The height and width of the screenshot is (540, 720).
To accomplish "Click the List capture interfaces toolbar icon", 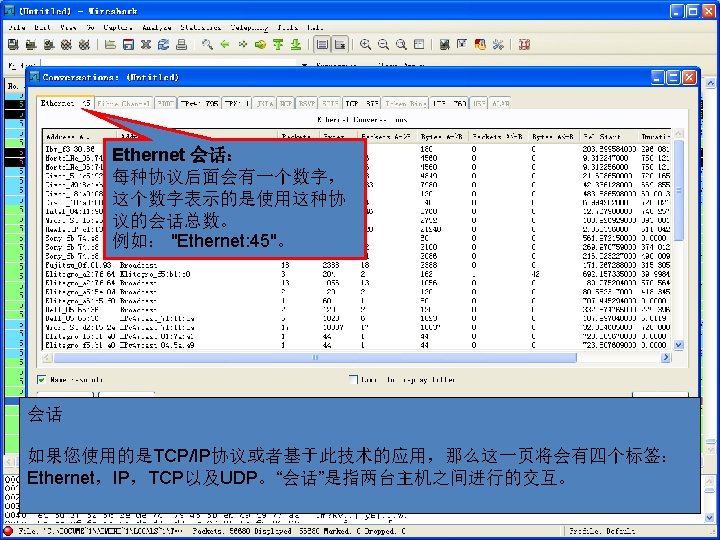I will pyautogui.click(x=13, y=45).
